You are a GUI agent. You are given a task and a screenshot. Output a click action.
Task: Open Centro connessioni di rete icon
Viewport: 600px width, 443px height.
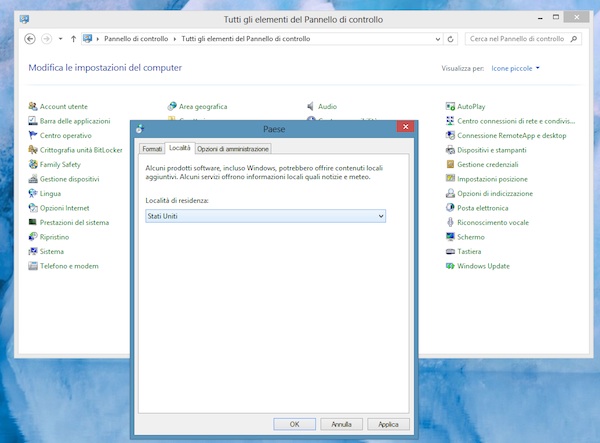450,121
